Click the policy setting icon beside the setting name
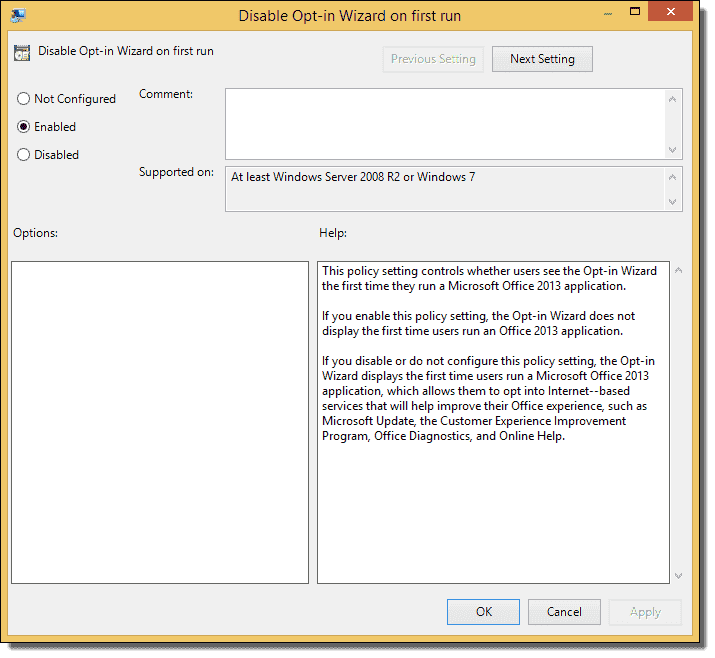 click(x=22, y=53)
